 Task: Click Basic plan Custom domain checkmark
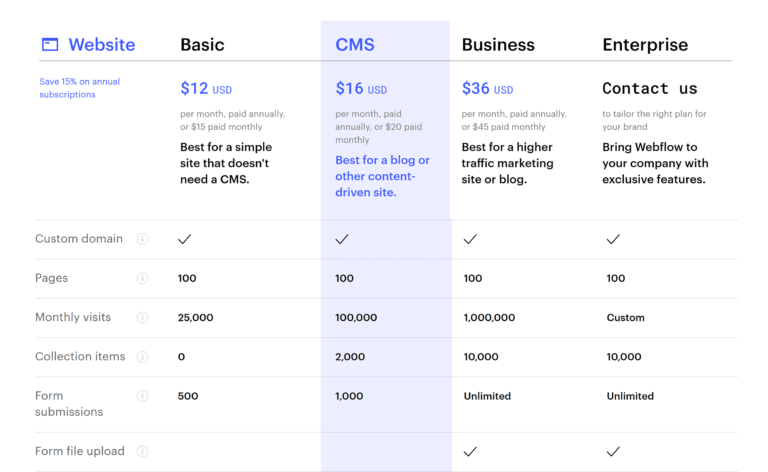[185, 239]
